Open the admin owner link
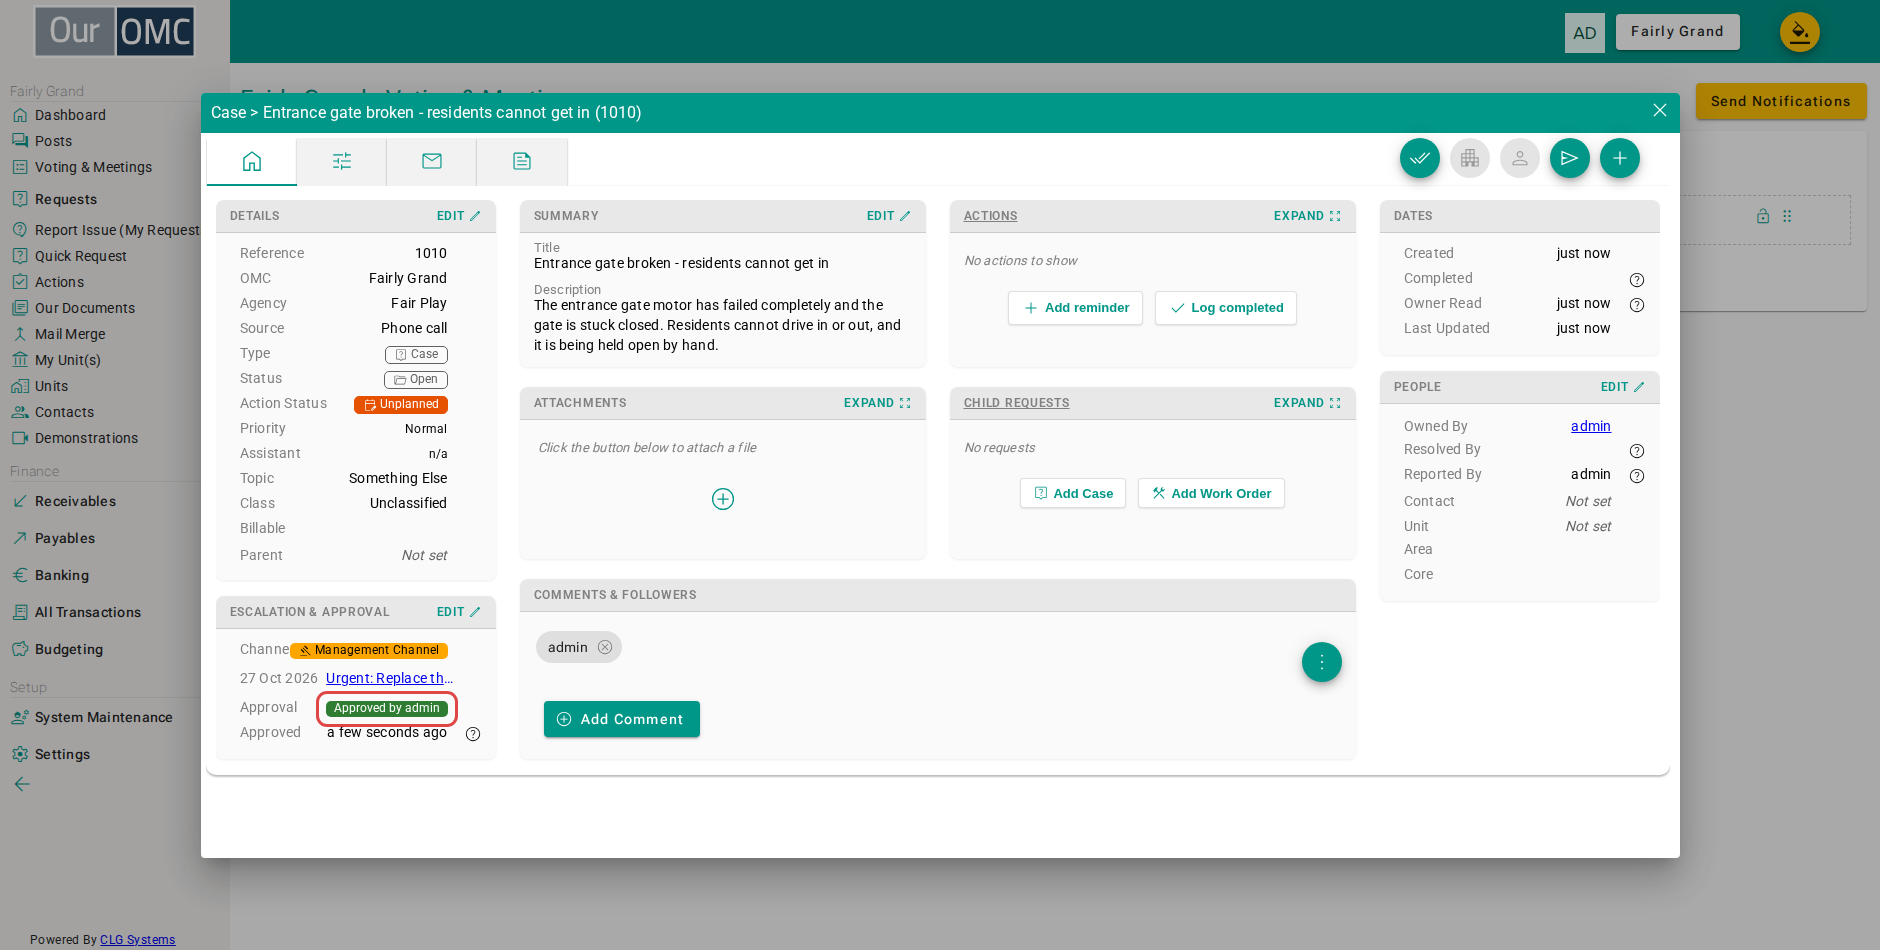The image size is (1880, 950). click(x=1590, y=426)
